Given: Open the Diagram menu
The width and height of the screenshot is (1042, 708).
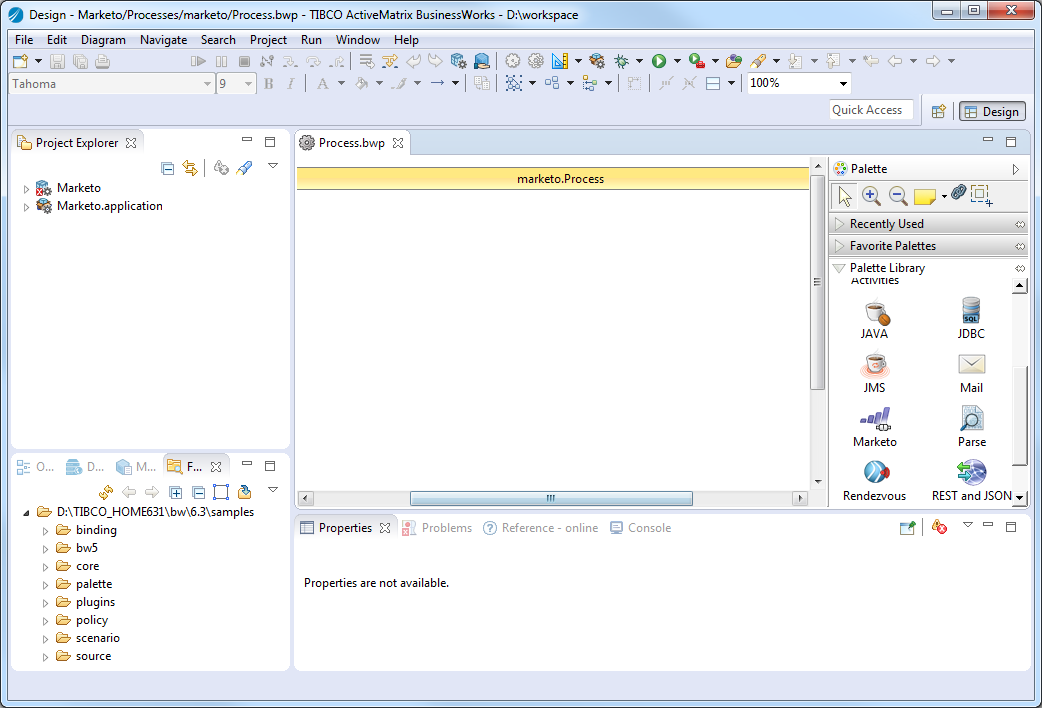Looking at the screenshot, I should (103, 40).
